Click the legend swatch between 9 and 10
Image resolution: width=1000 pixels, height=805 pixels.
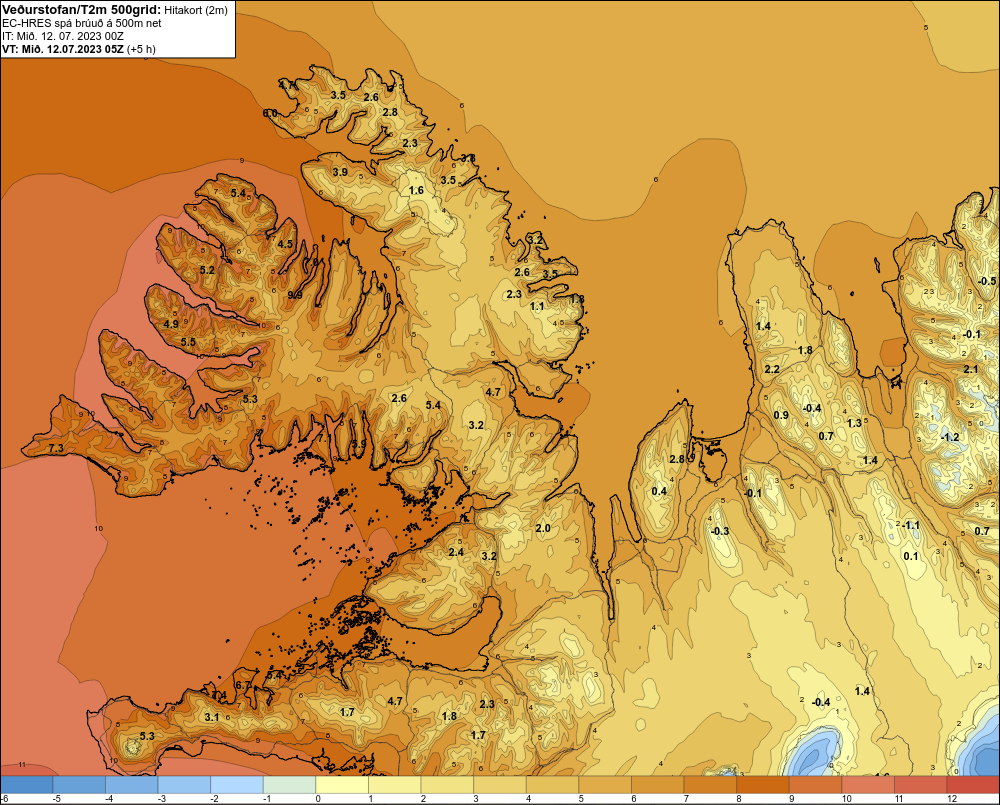coord(816,785)
